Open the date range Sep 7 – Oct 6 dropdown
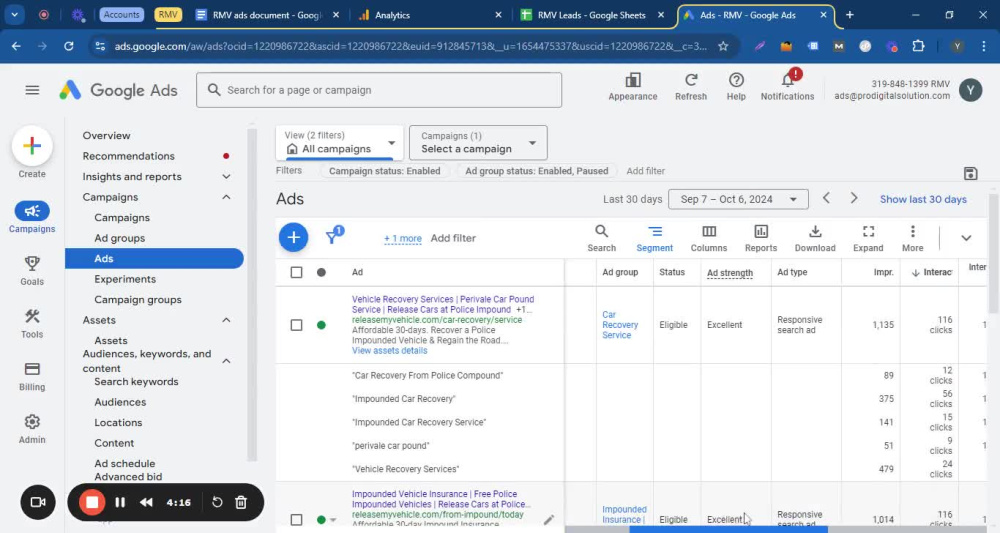 (738, 199)
